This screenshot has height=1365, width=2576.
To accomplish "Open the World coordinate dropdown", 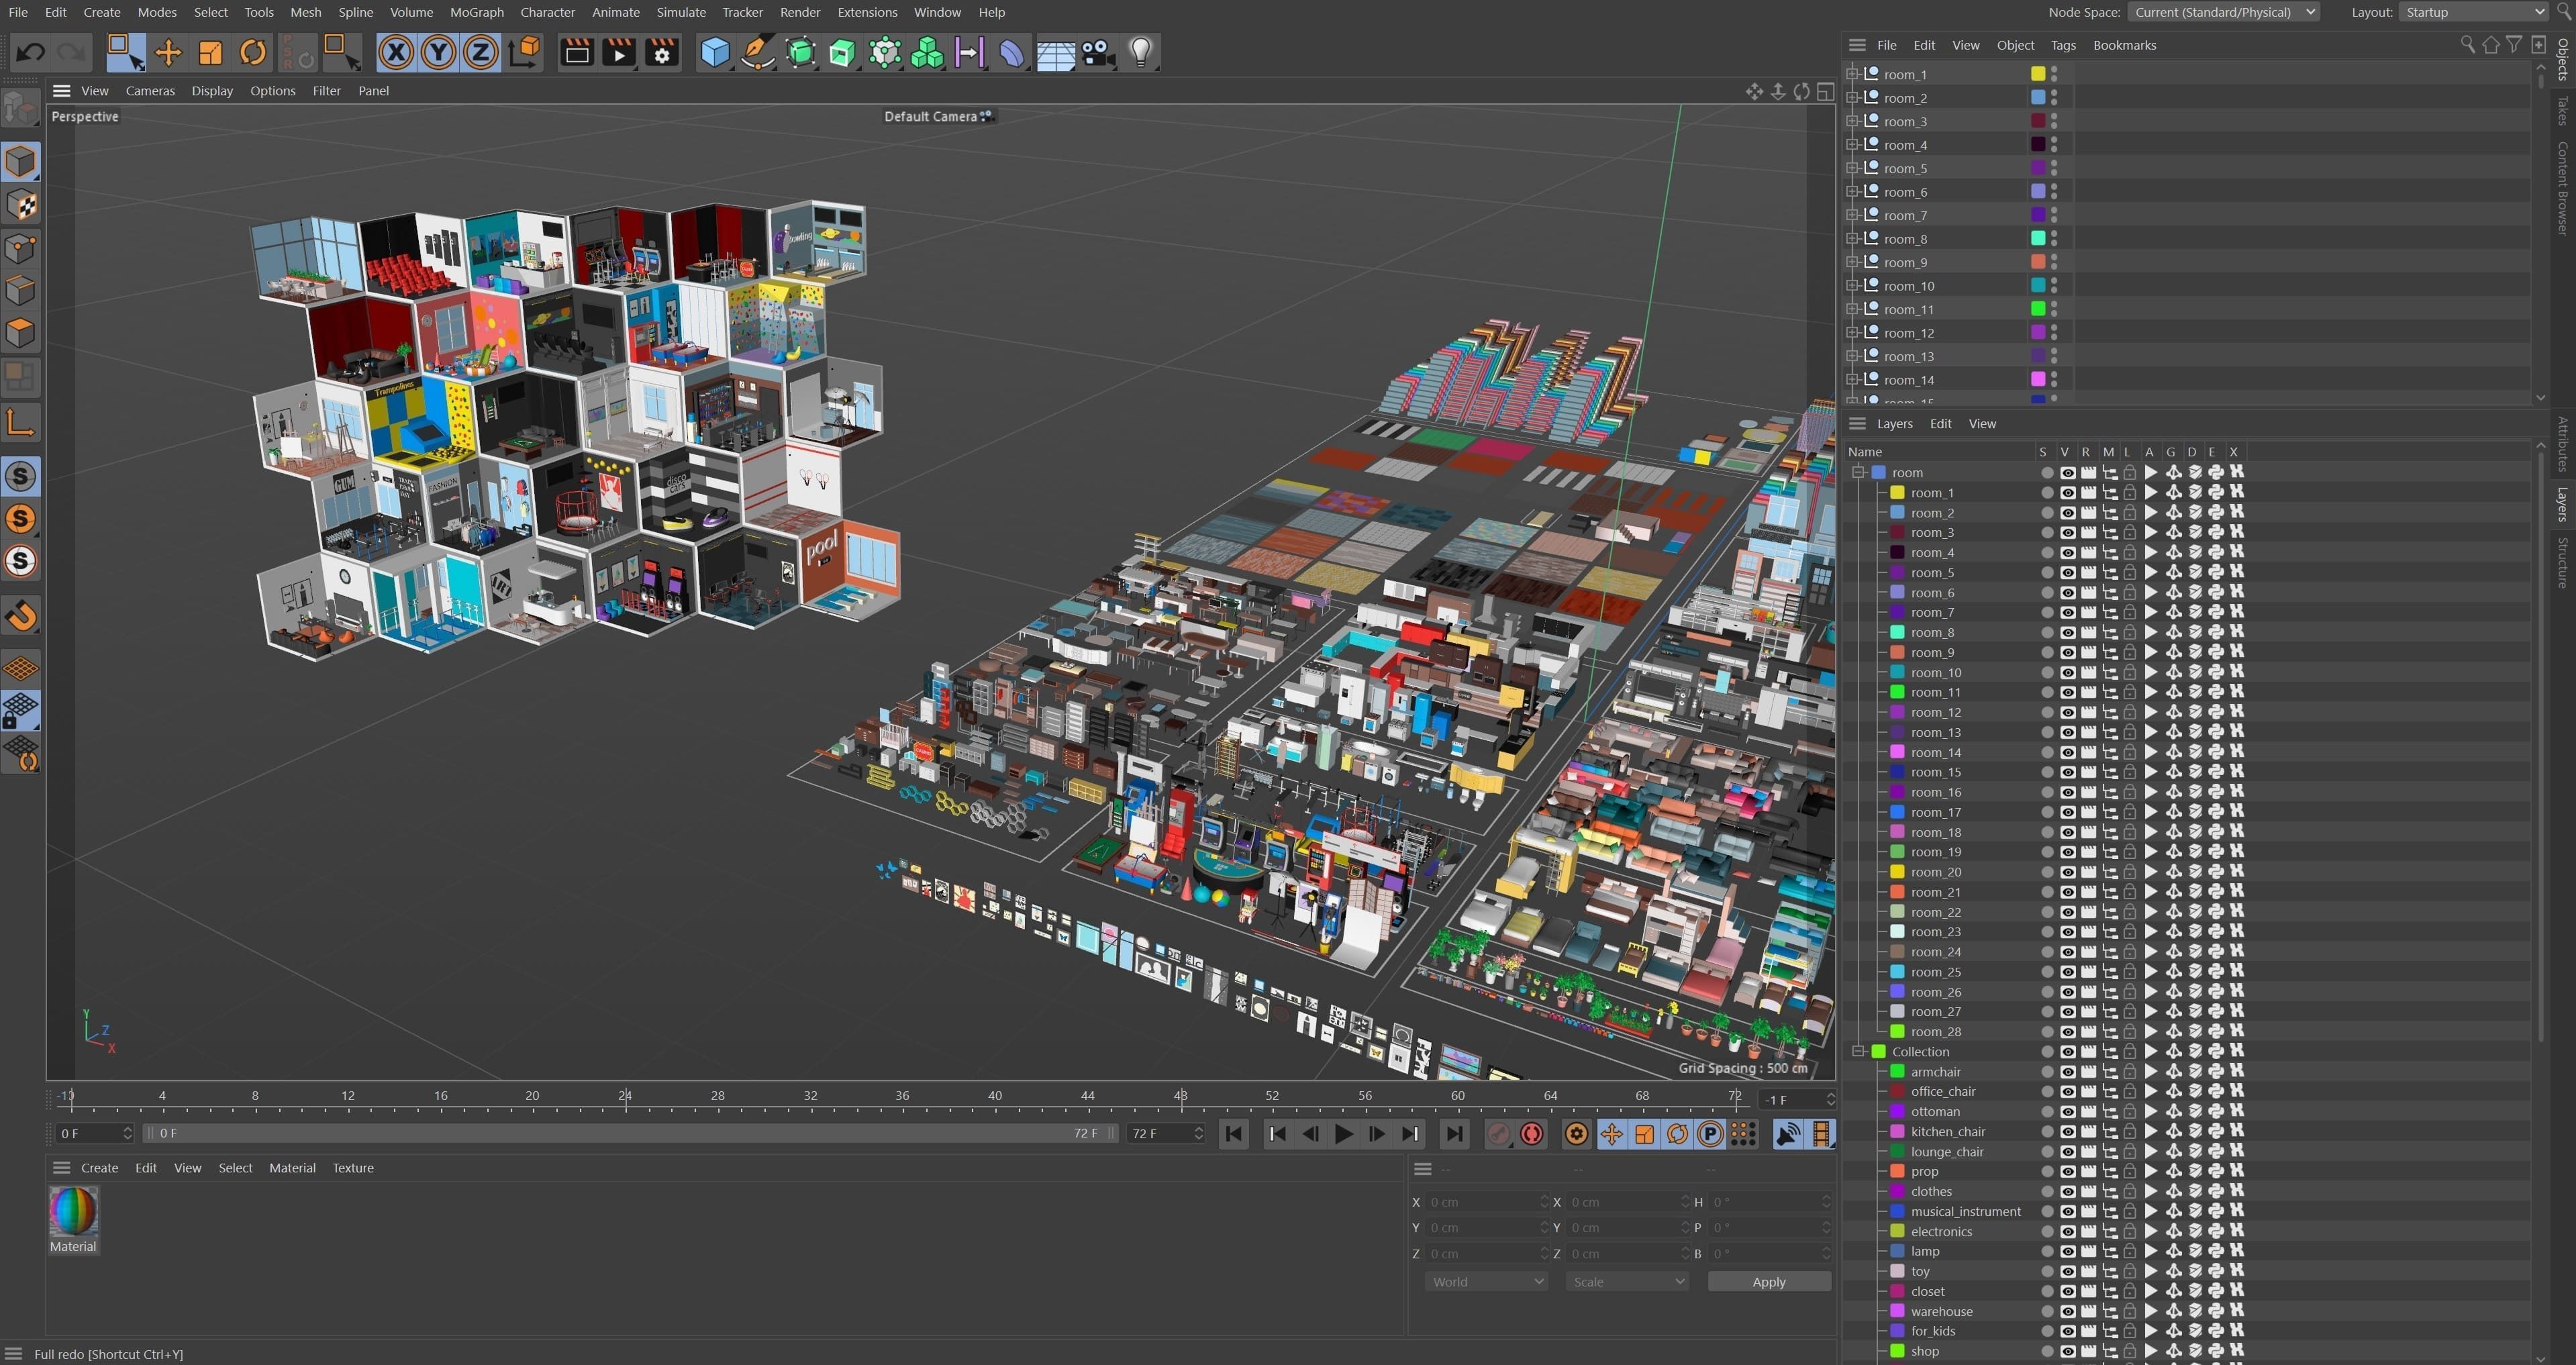I will point(1486,1281).
